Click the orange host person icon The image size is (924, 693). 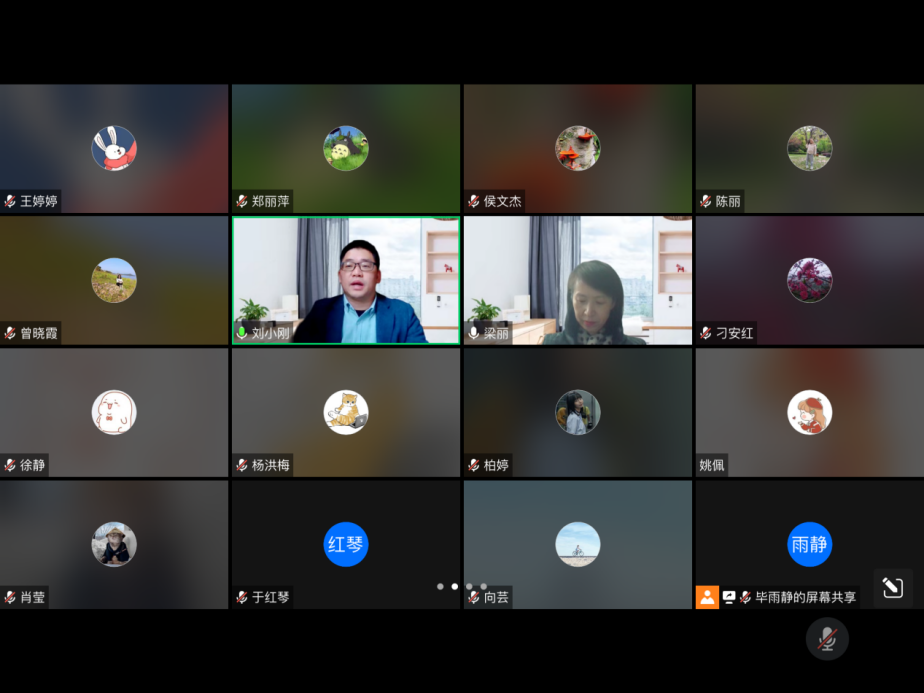click(x=707, y=597)
